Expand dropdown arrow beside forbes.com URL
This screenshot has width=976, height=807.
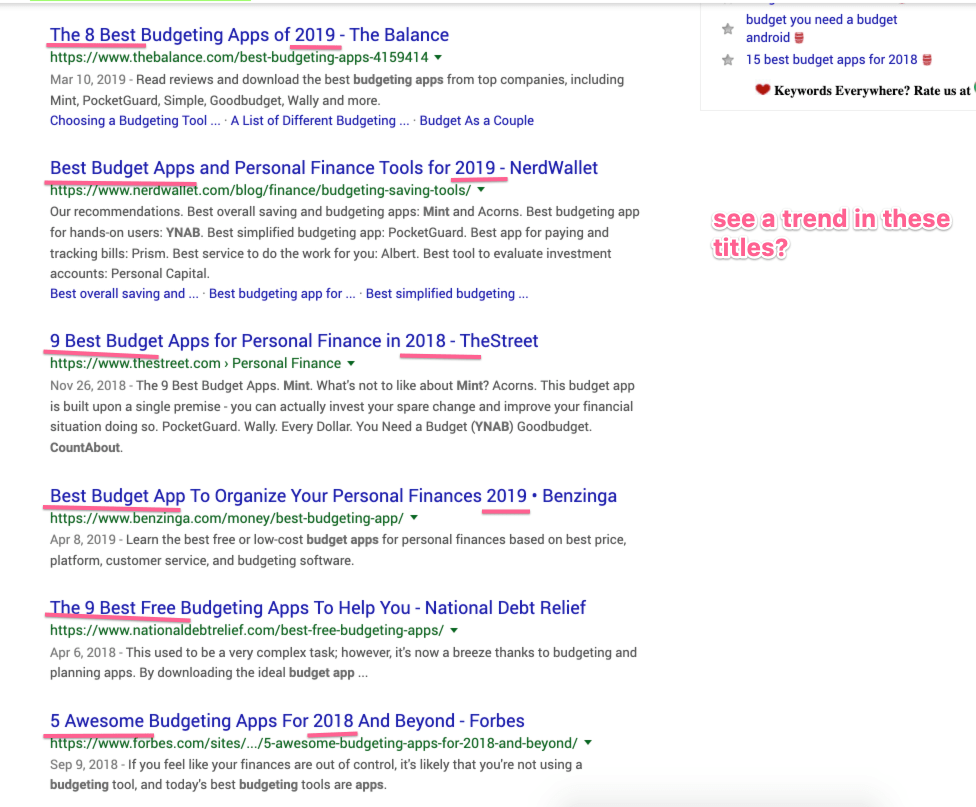(x=588, y=743)
